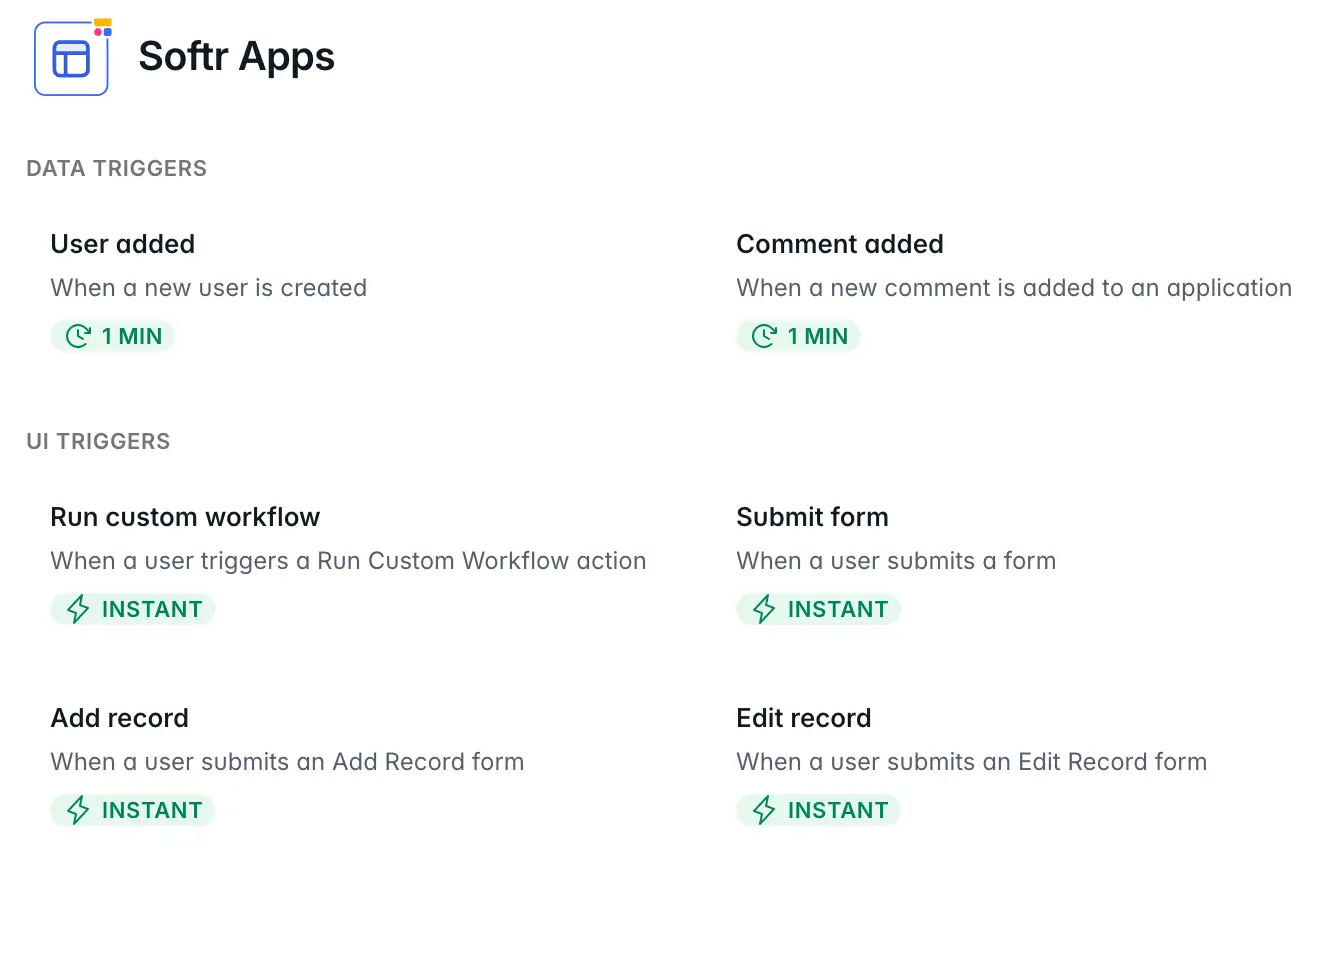
Task: Click the 1 MIN badge under Comment added
Action: coord(799,336)
